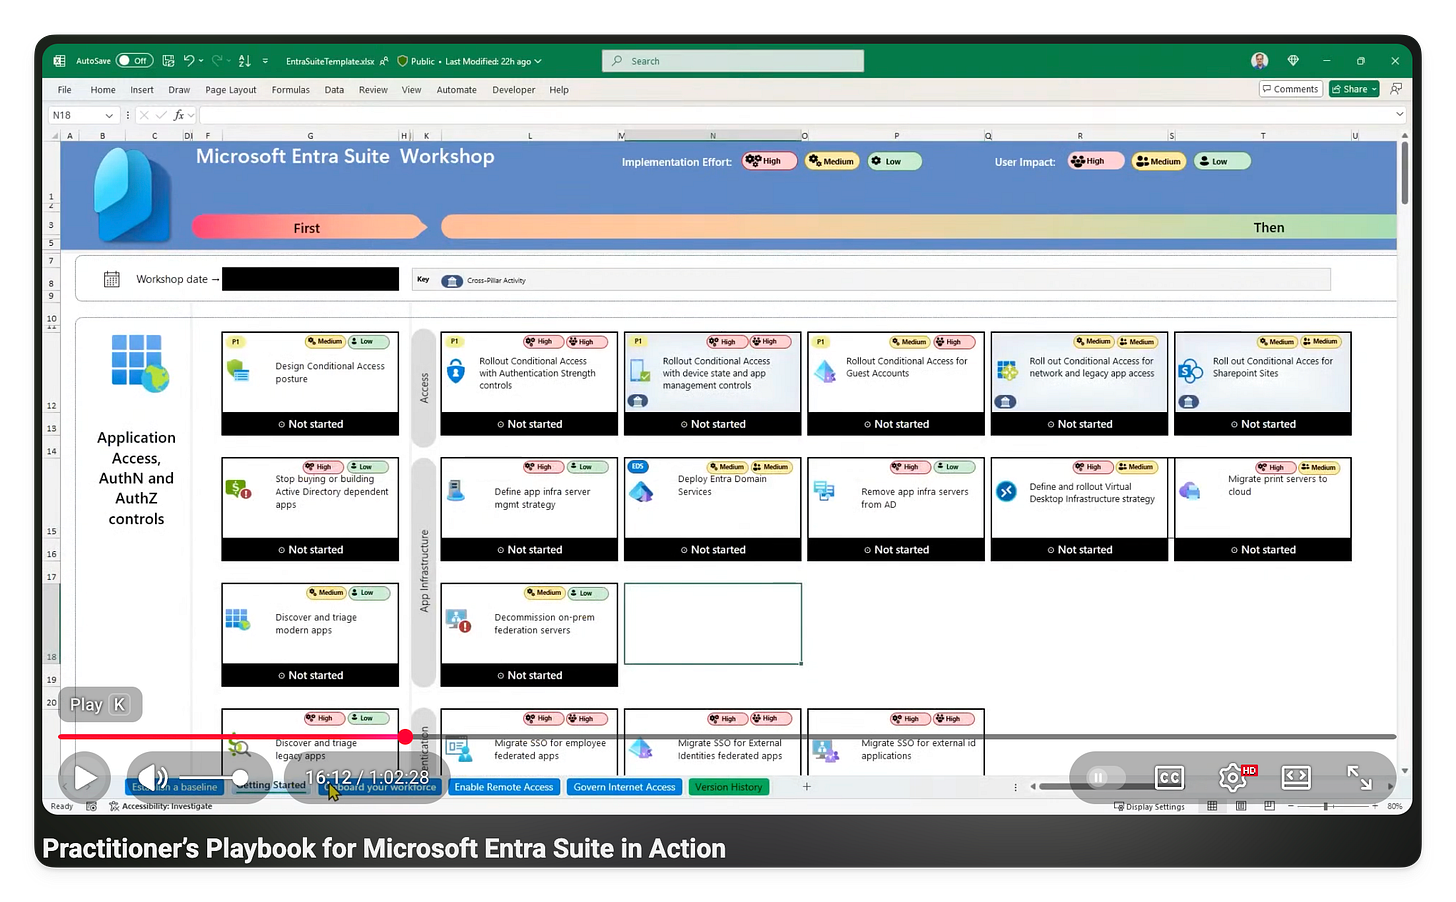The height and width of the screenshot is (902, 1456).
Task: Add a new sheet with plus button
Action: [x=807, y=787]
